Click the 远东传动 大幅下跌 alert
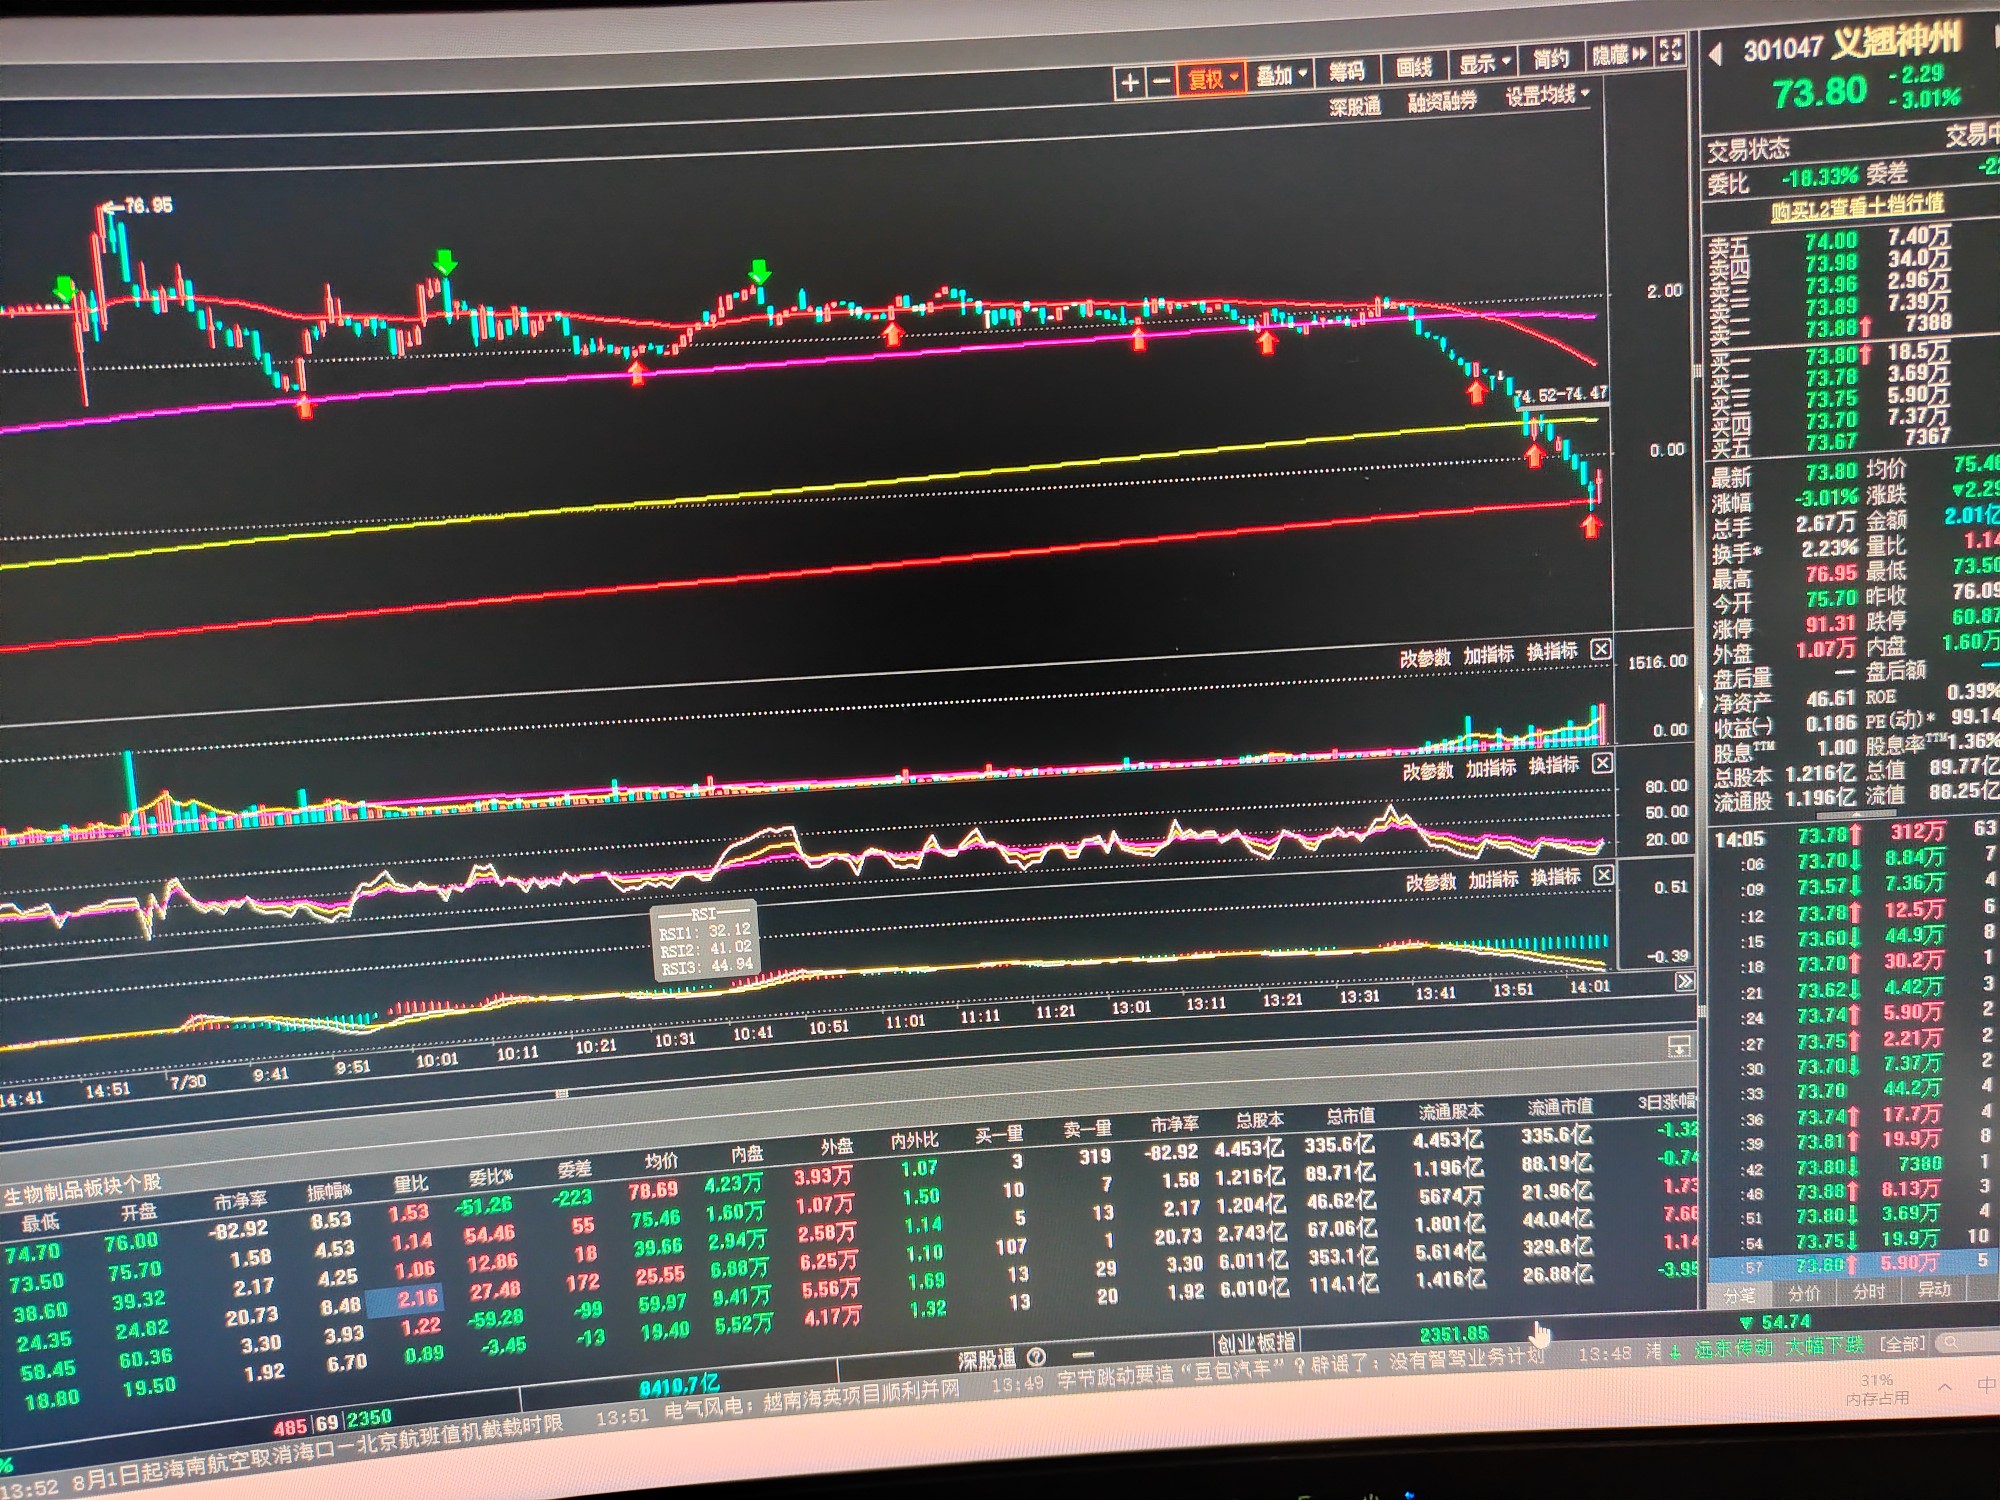2000x1500 pixels. (x=1779, y=1346)
